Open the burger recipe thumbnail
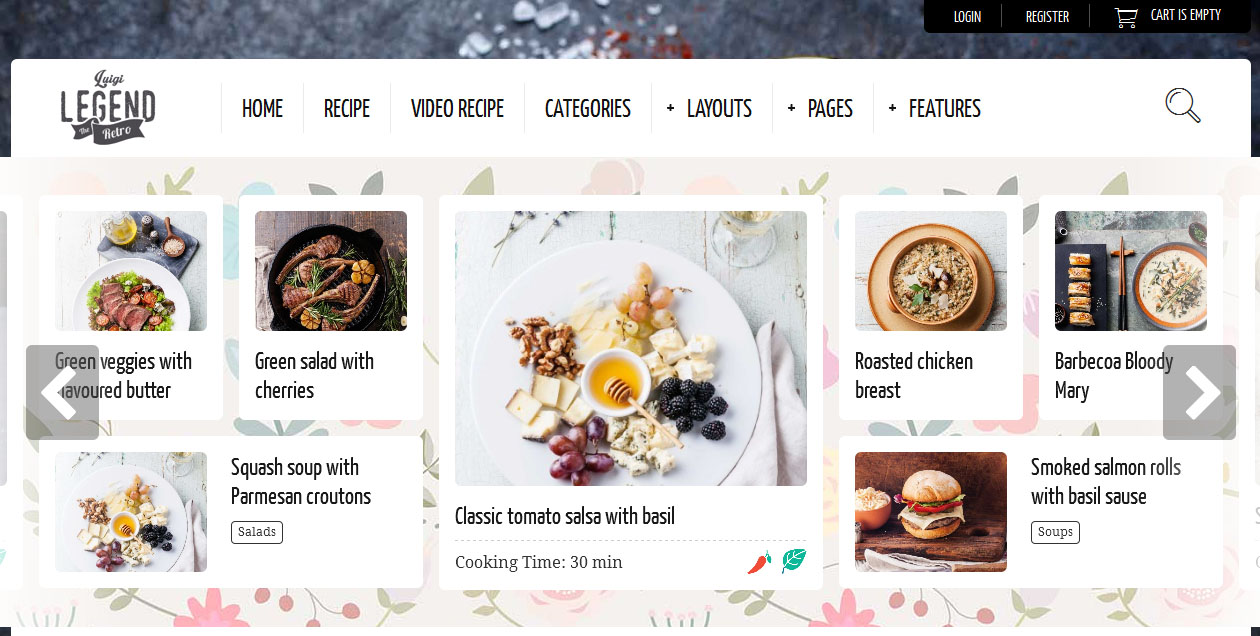The width and height of the screenshot is (1260, 636). [931, 512]
